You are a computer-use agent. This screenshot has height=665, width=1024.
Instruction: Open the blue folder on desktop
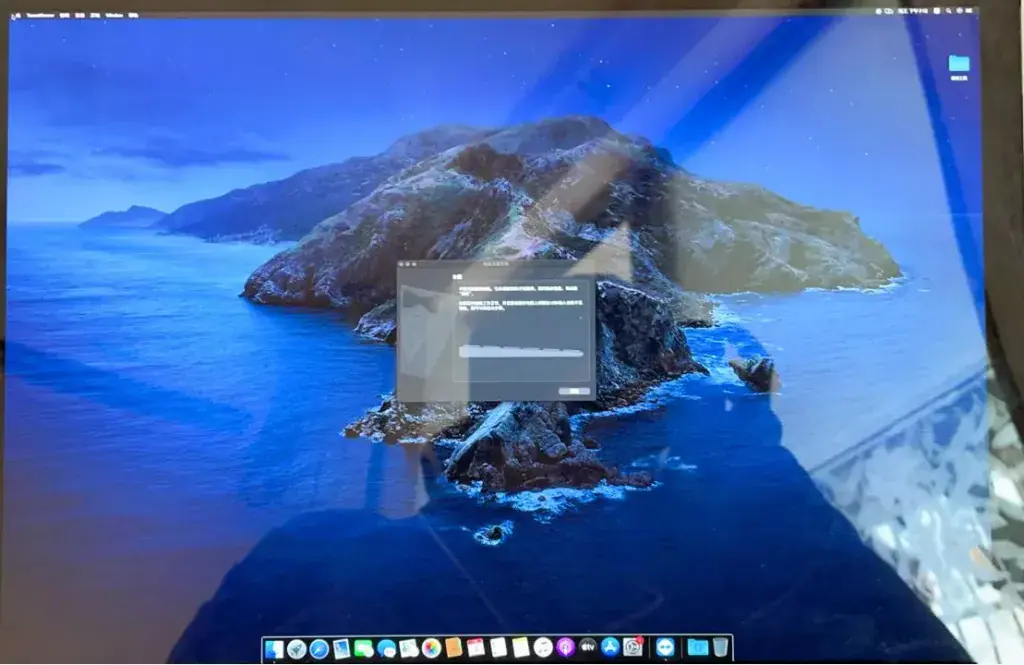[x=959, y=63]
